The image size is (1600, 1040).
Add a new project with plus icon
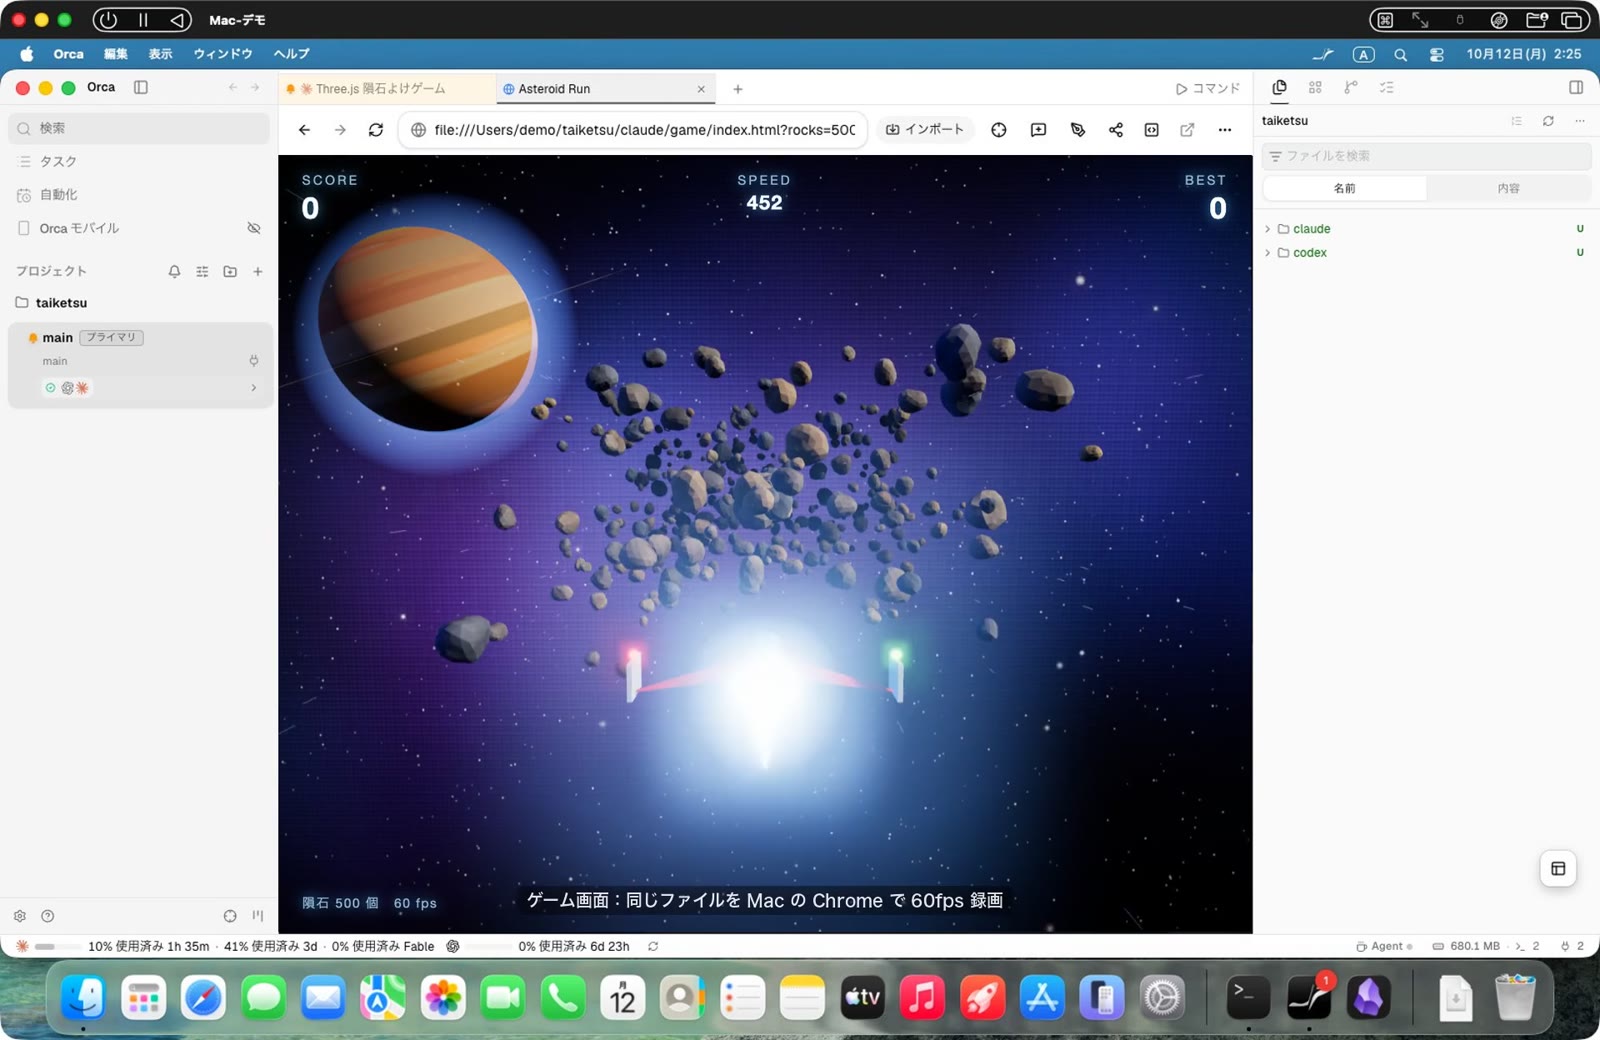coord(258,271)
